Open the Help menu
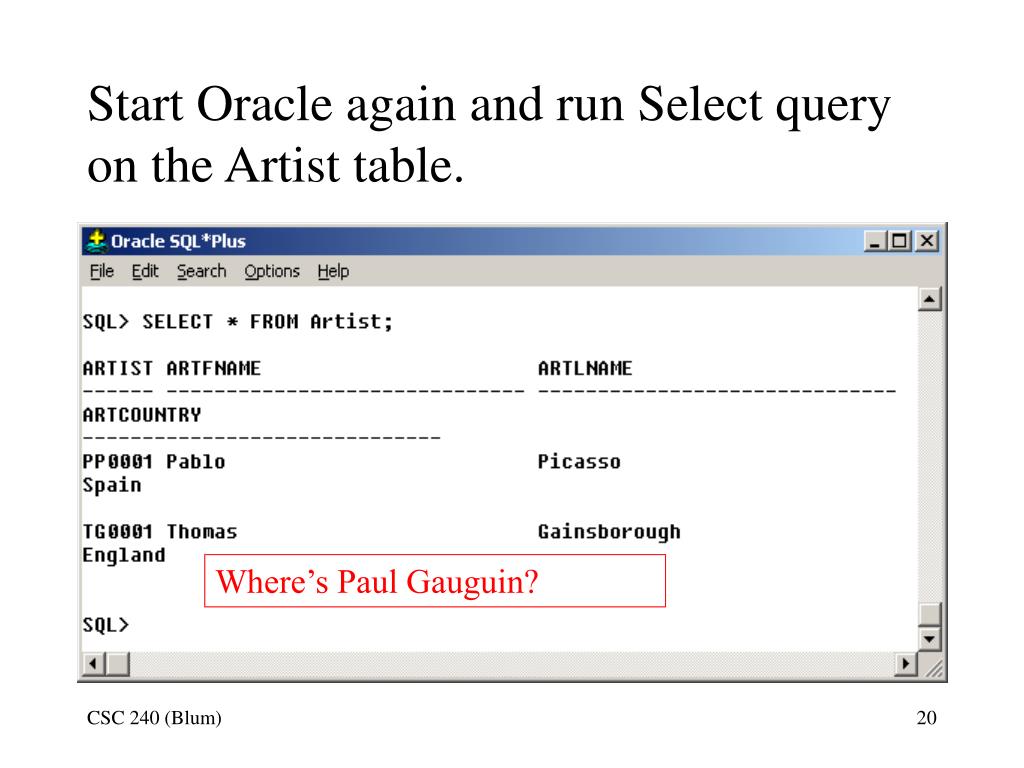 pyautogui.click(x=333, y=271)
